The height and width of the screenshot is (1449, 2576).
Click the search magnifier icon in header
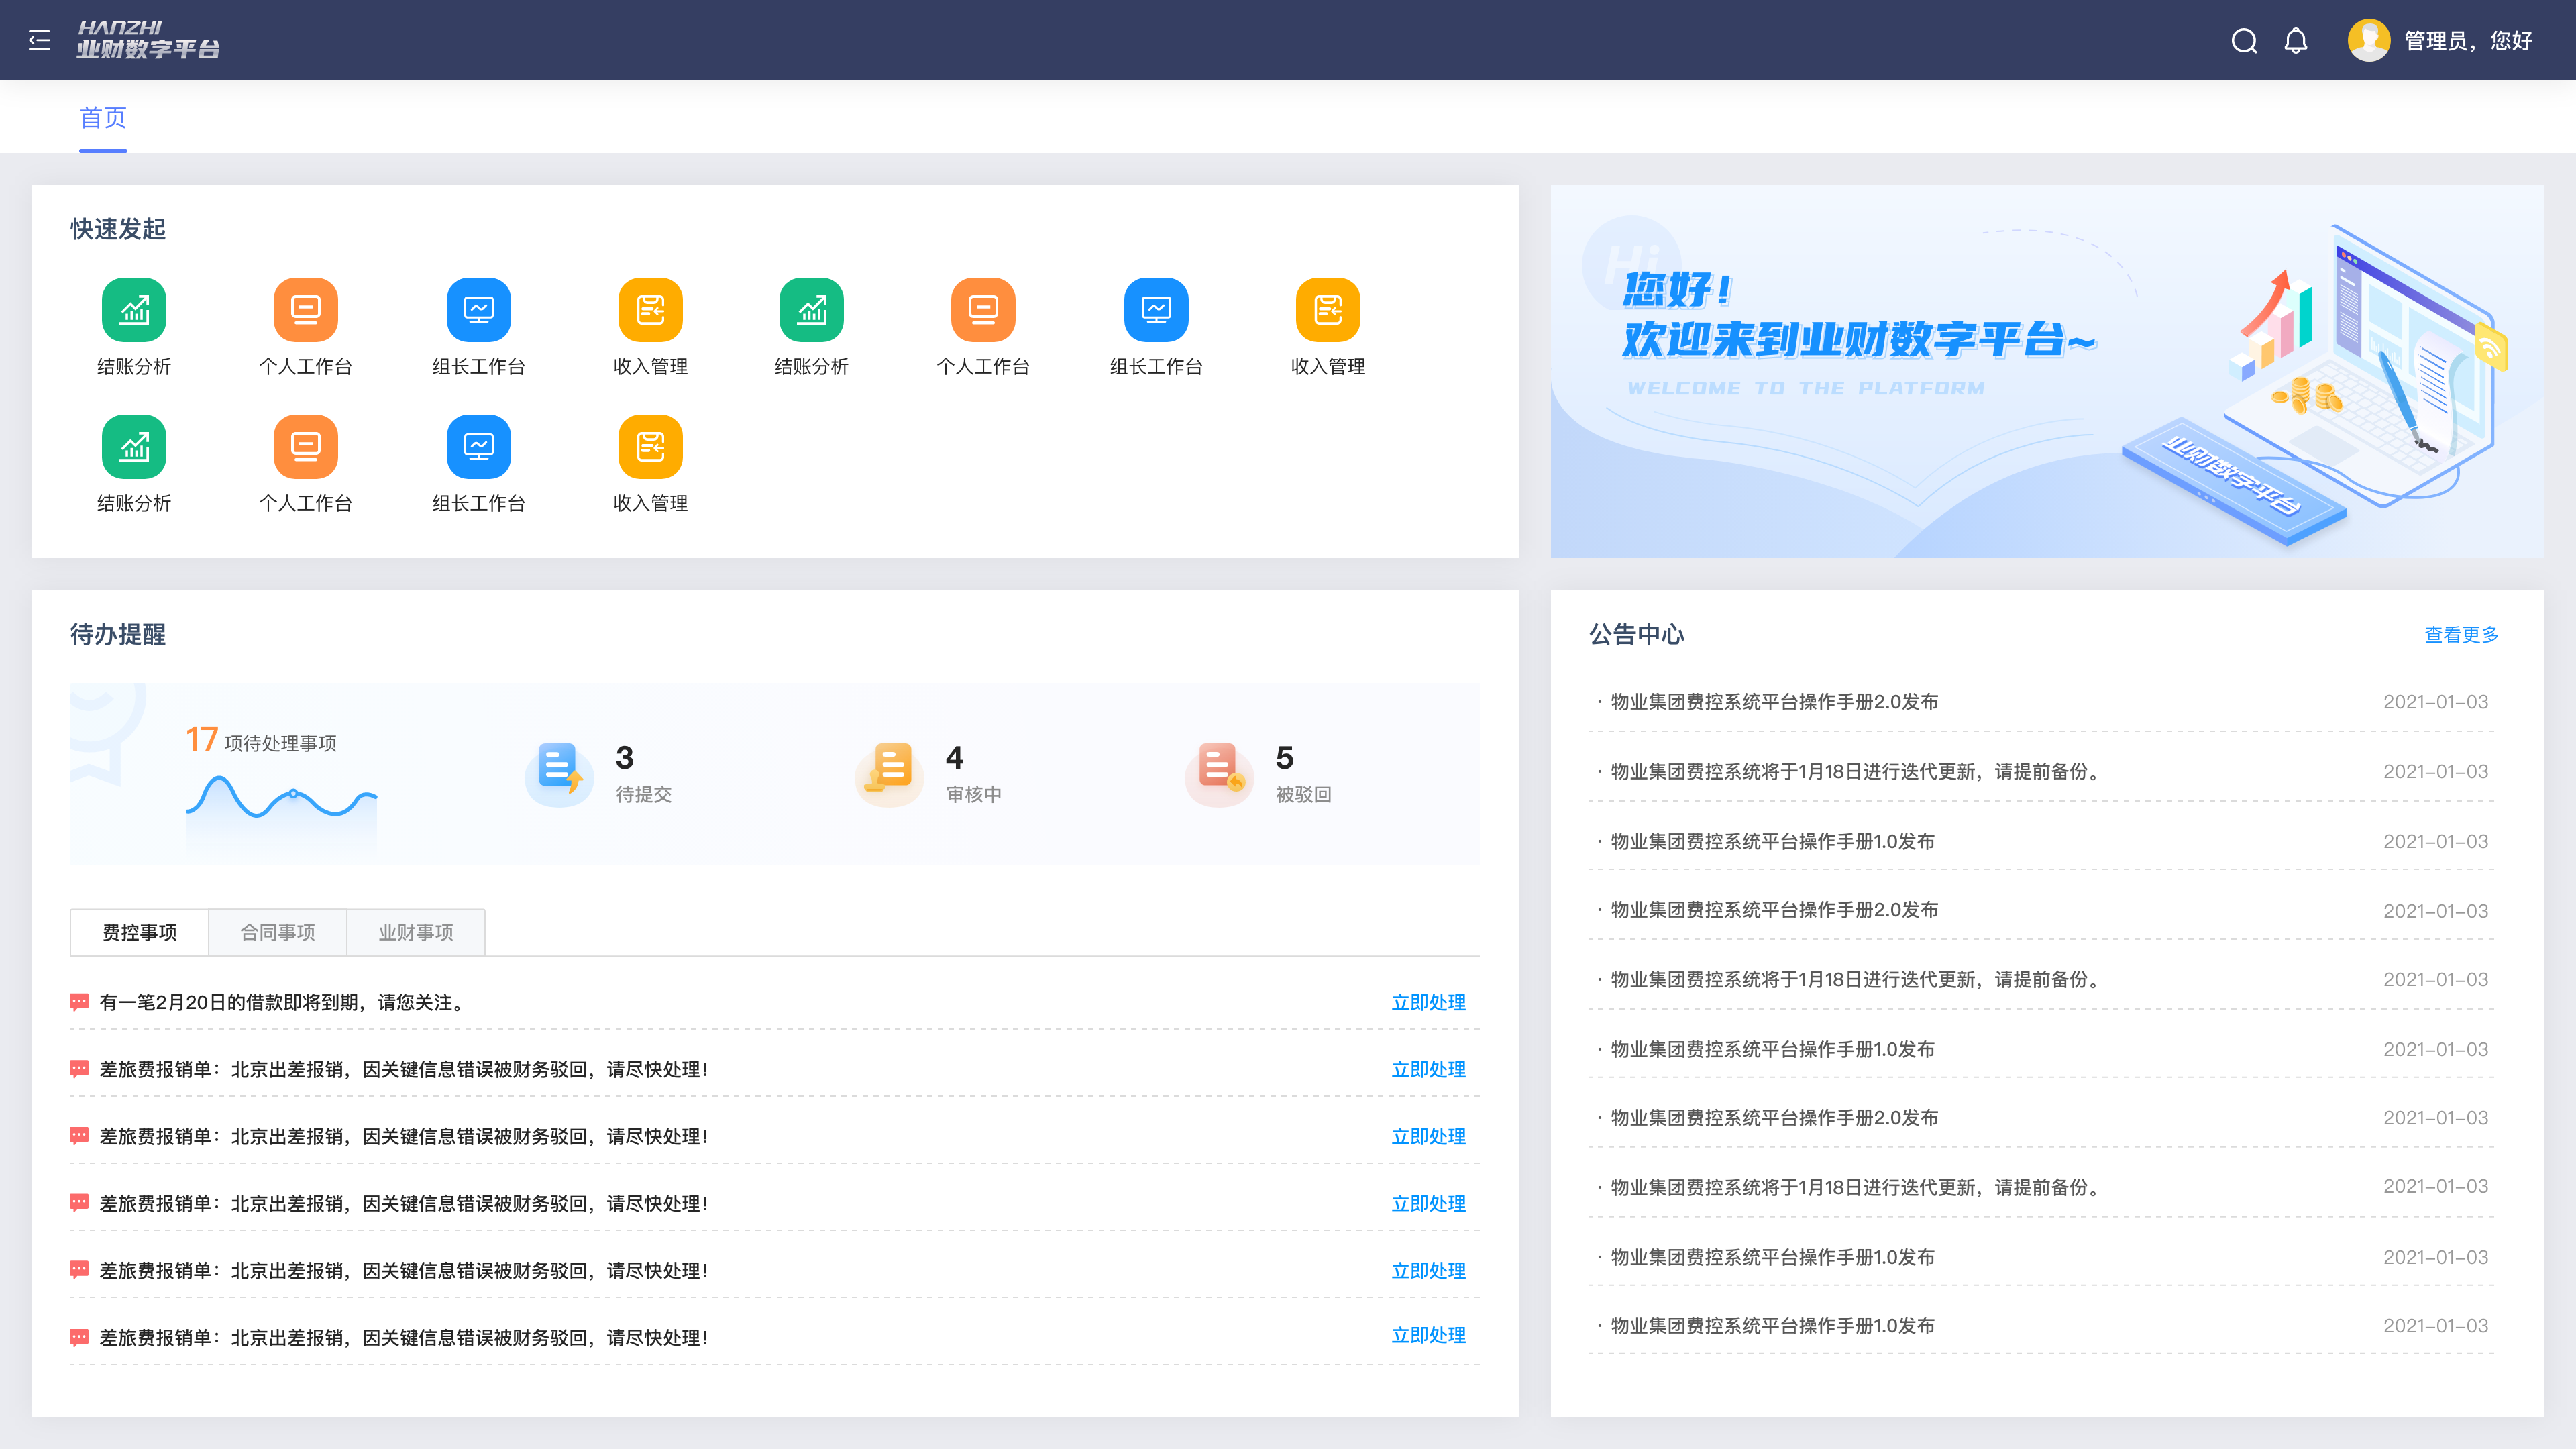click(x=2244, y=40)
